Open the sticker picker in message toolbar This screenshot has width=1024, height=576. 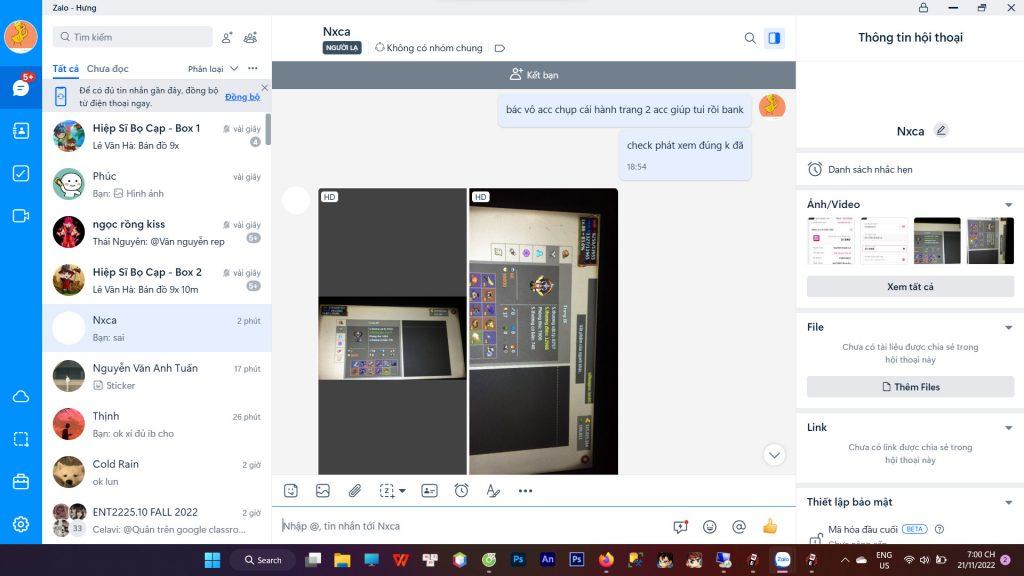click(x=291, y=490)
